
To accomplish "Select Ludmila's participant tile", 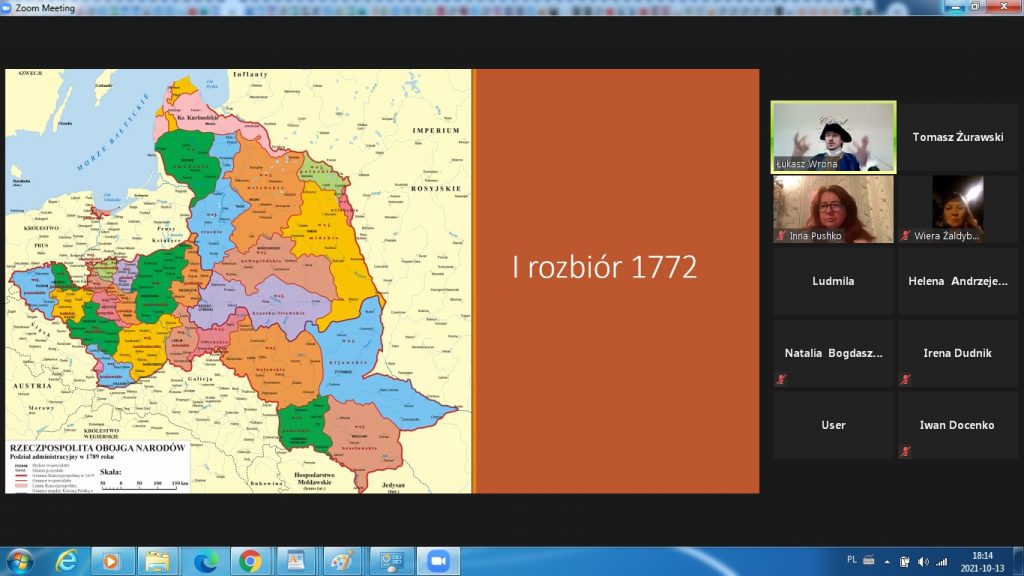I will coord(833,281).
